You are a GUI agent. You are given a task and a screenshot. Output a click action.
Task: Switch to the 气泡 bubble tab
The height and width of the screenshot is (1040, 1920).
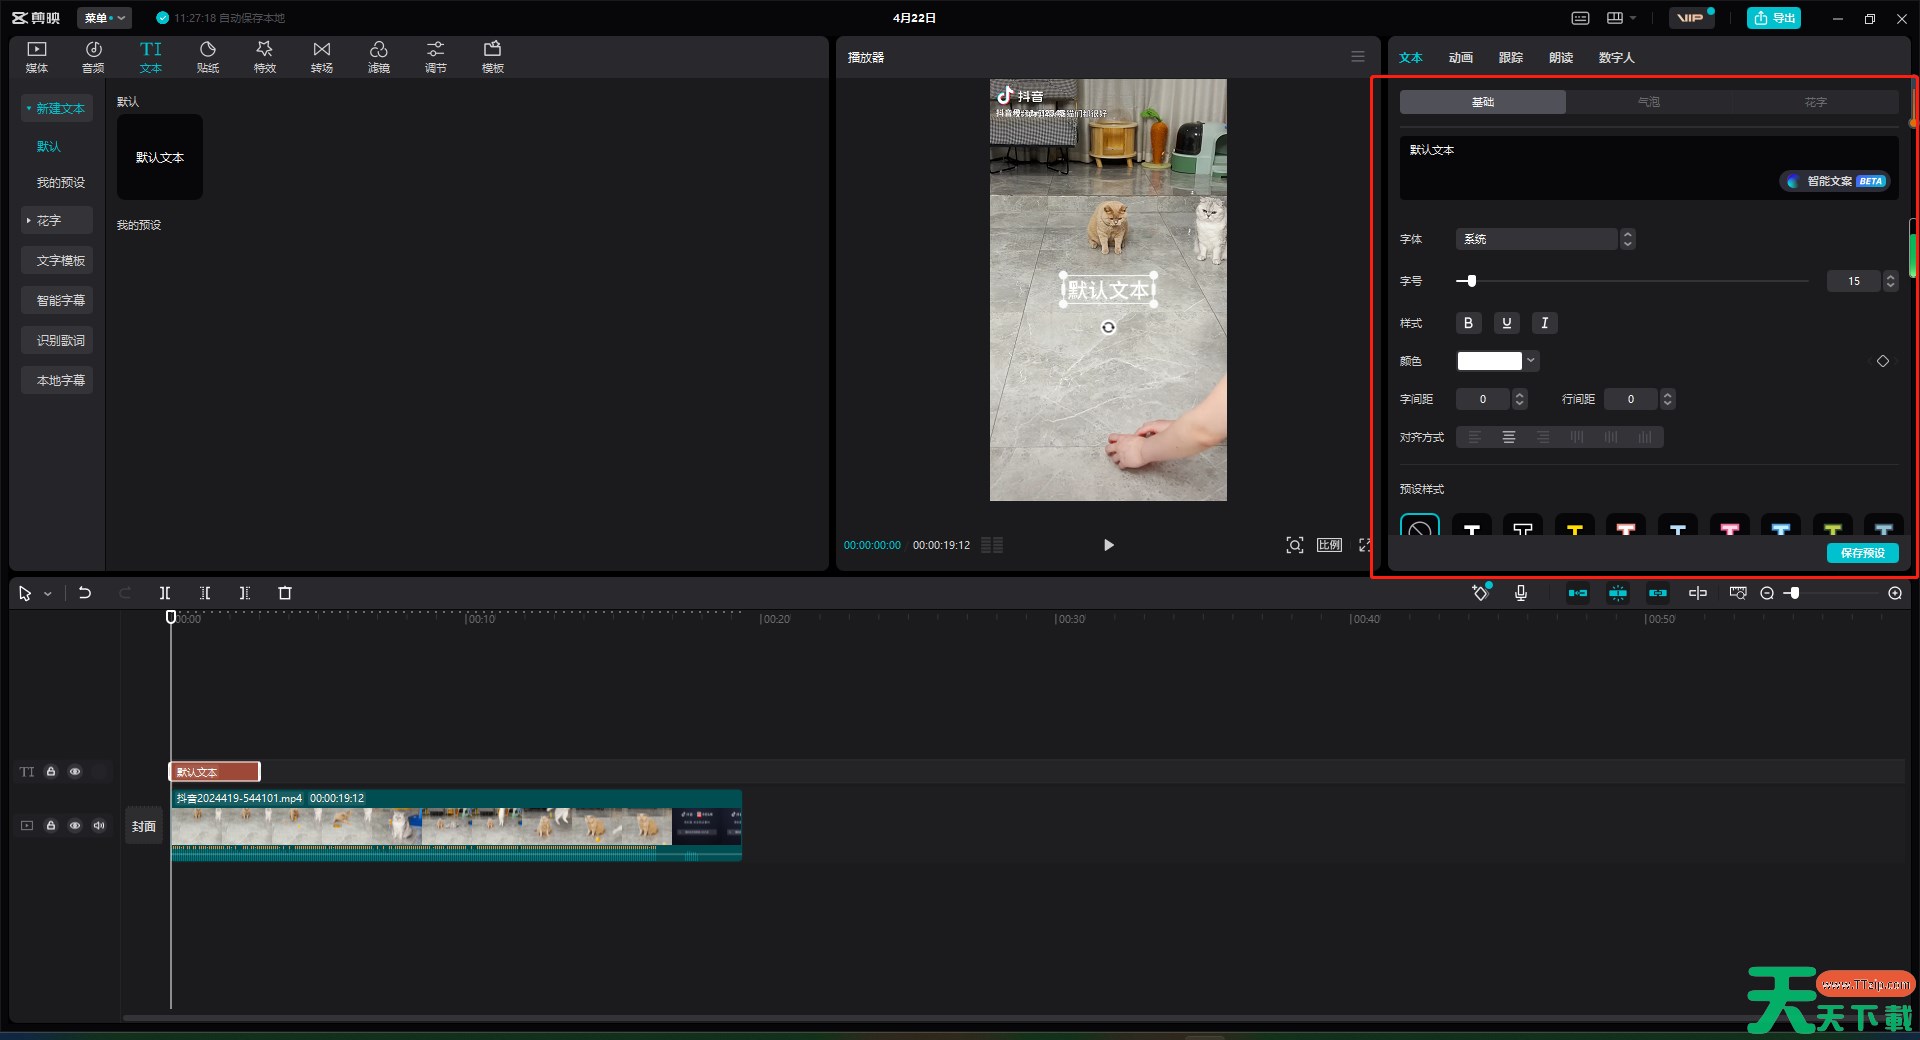coord(1648,102)
